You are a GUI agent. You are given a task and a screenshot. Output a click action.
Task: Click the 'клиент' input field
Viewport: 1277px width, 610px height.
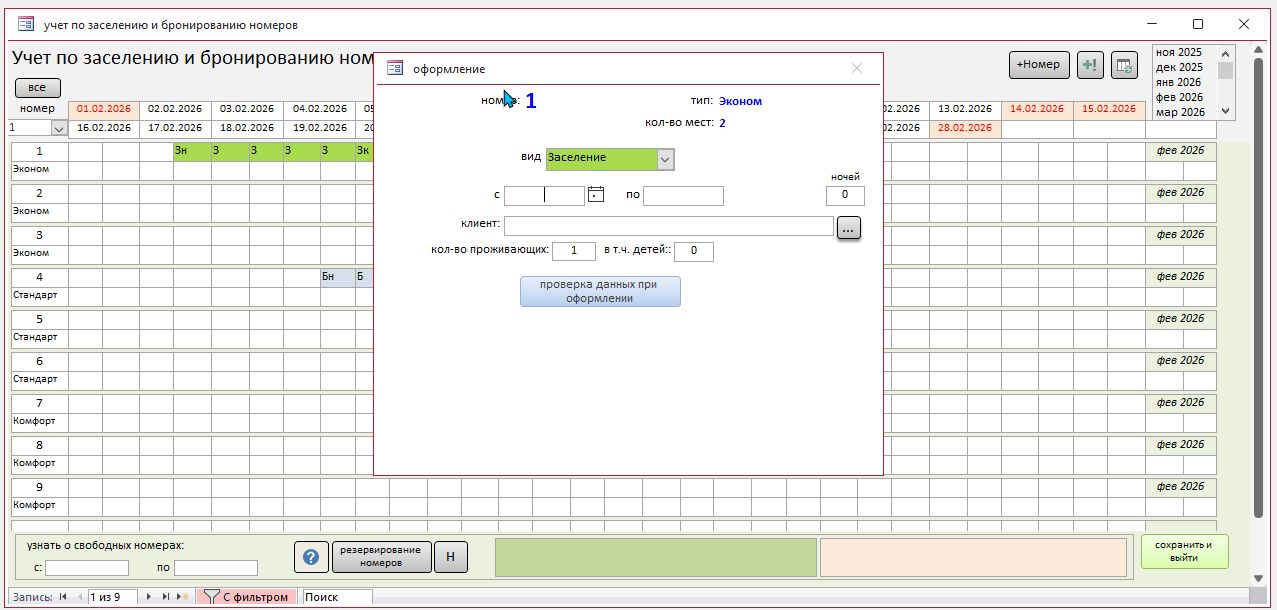click(668, 226)
